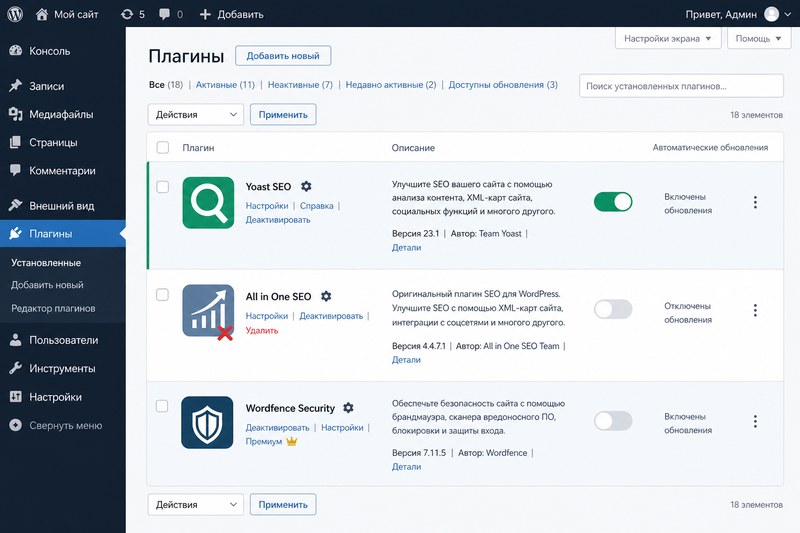Filter by Активные (11) plugins
Image resolution: width=800 pixels, height=533 pixels.
click(226, 85)
